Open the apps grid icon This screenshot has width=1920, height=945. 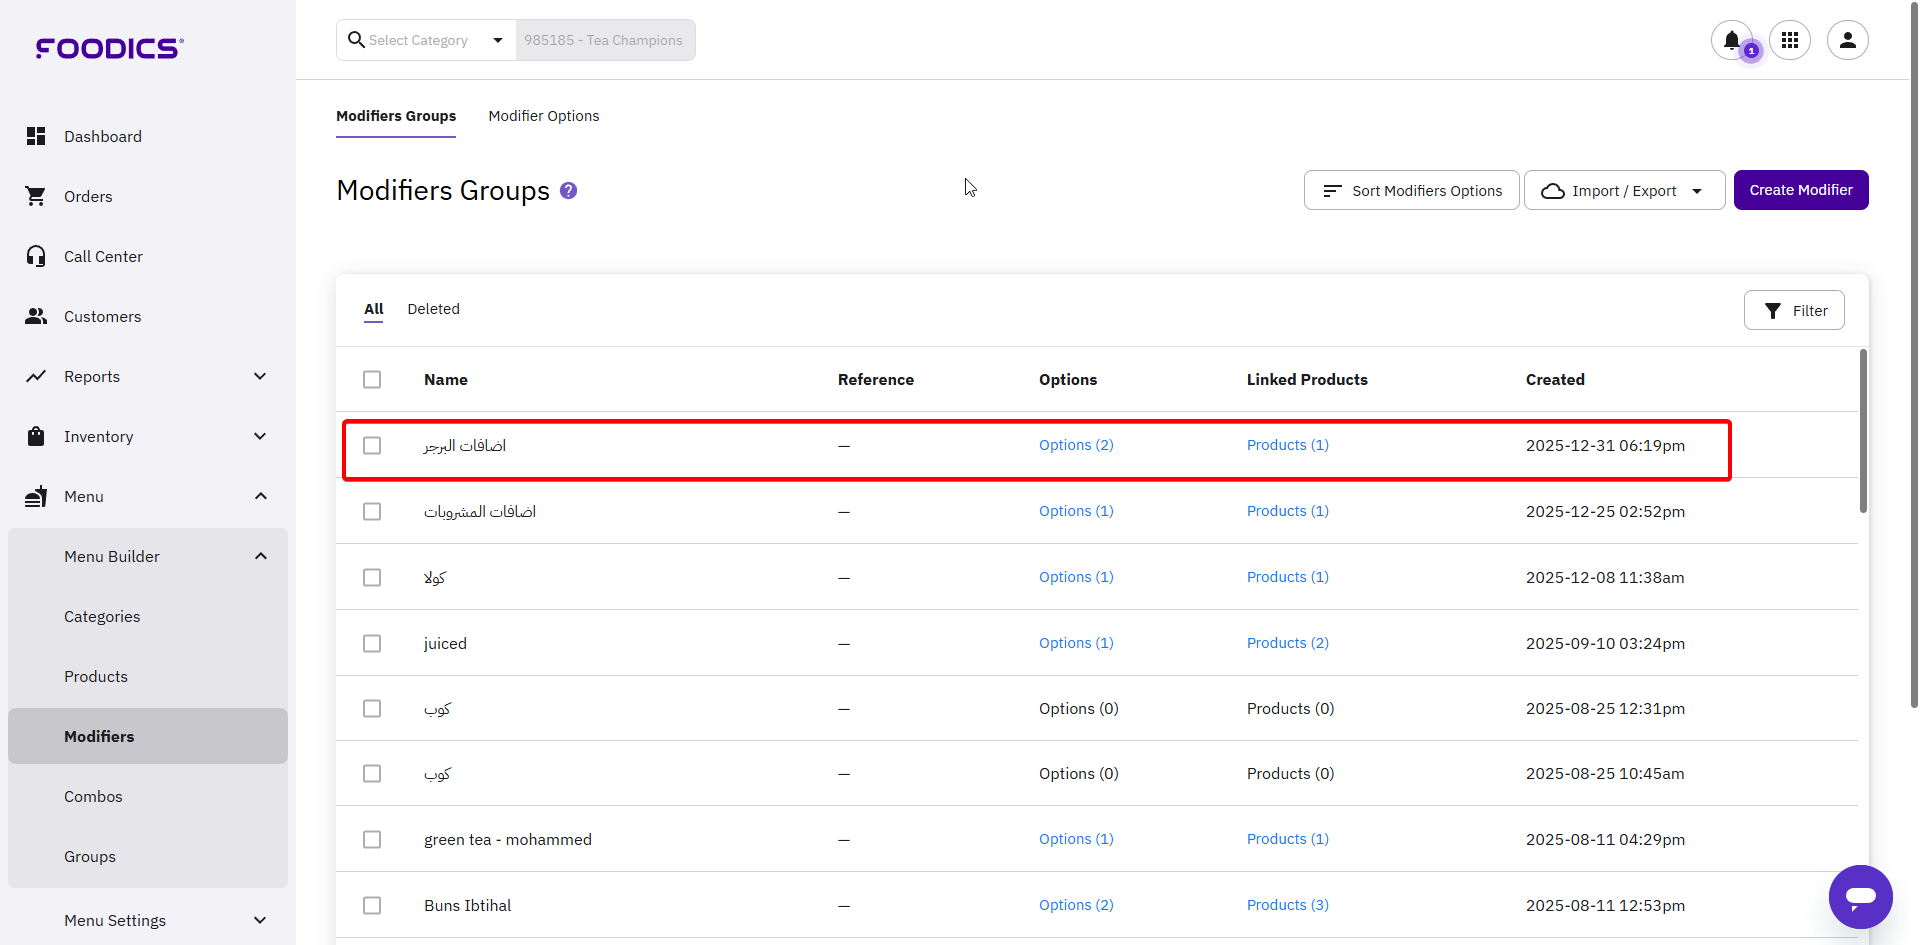tap(1790, 40)
